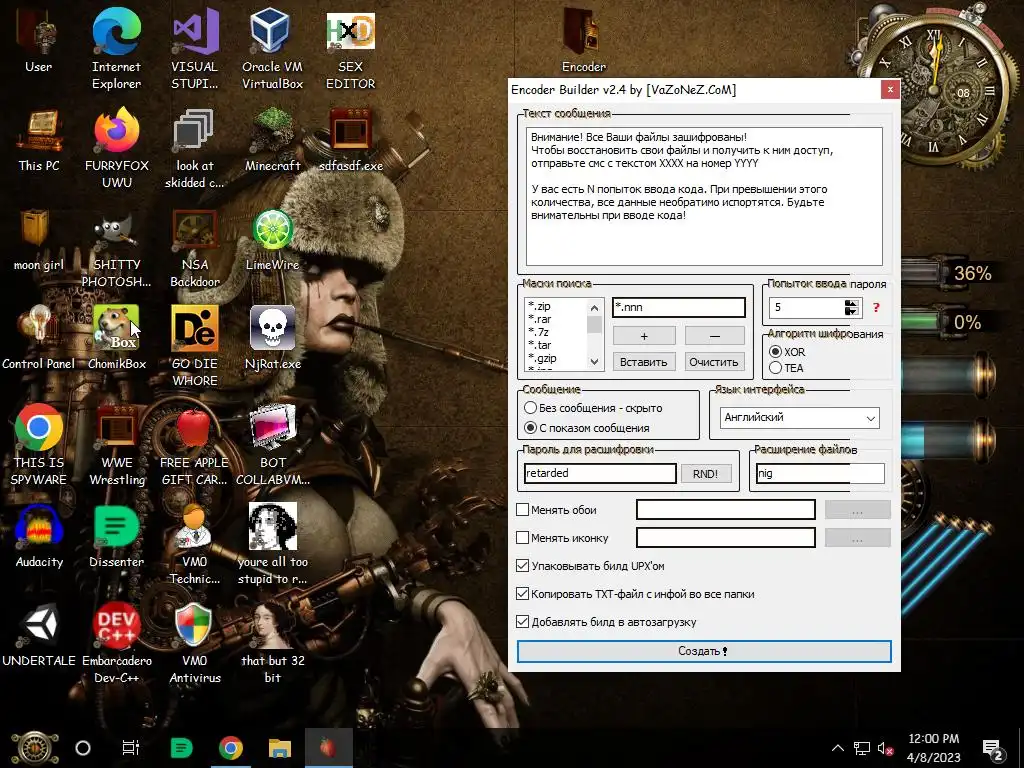Open the 'Английский' language dropdown
This screenshot has height=768, width=1024.
pos(800,418)
